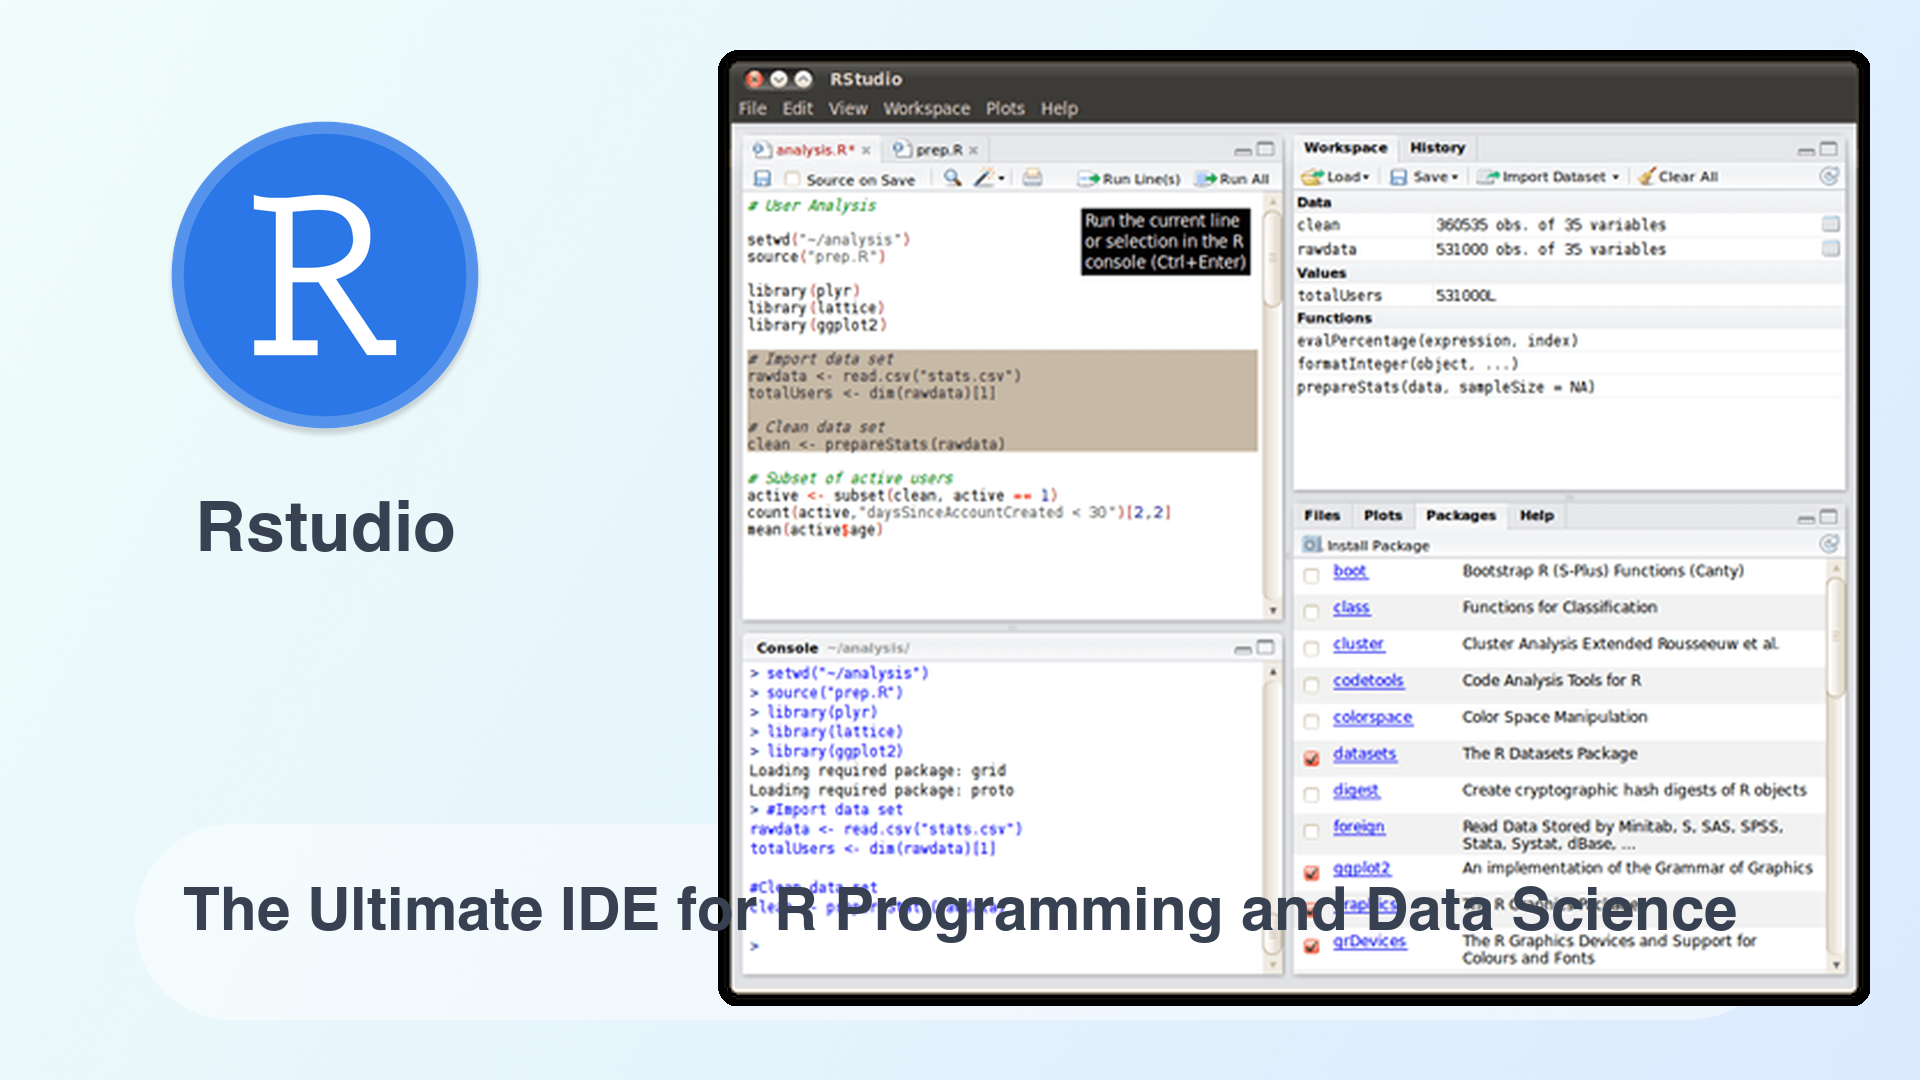Viewport: 1920px width, 1080px height.
Task: Check the colorspace package checkbox
Action: pyautogui.click(x=1311, y=722)
